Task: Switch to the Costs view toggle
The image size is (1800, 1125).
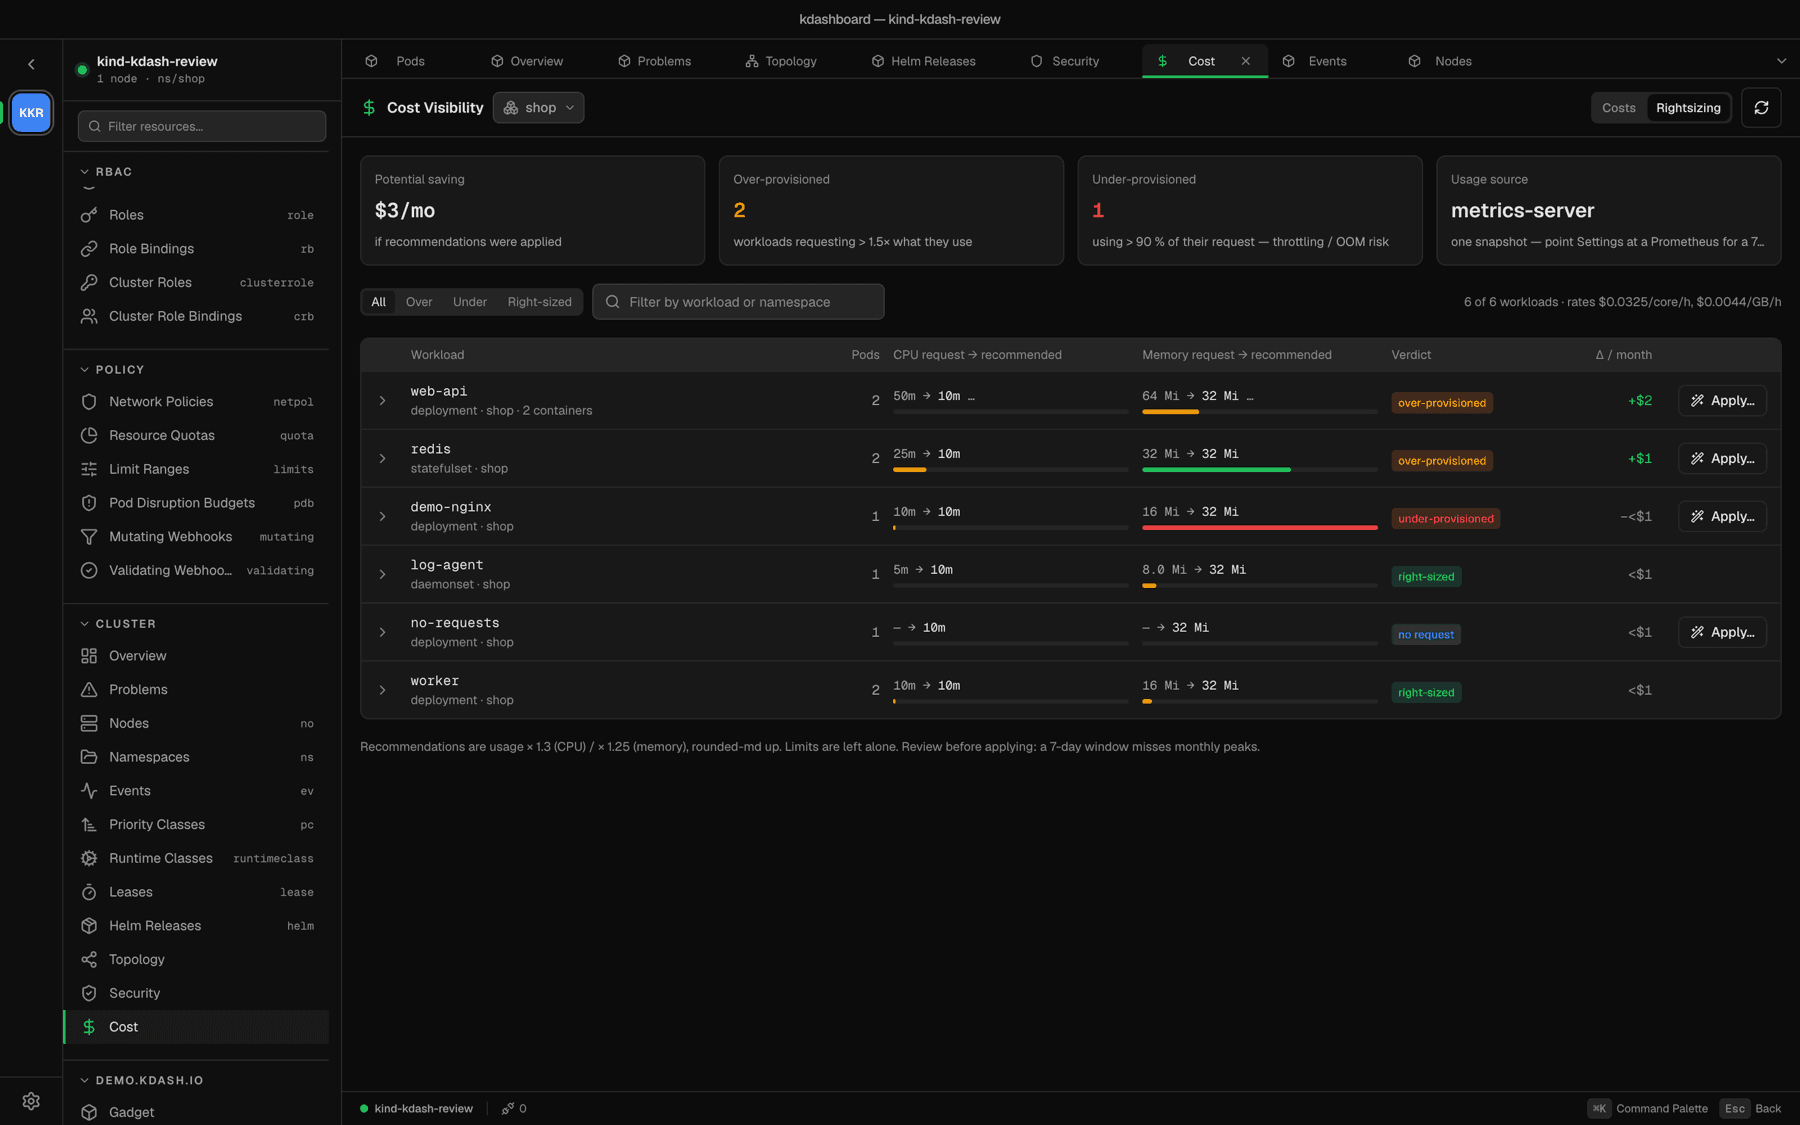Action: point(1618,107)
